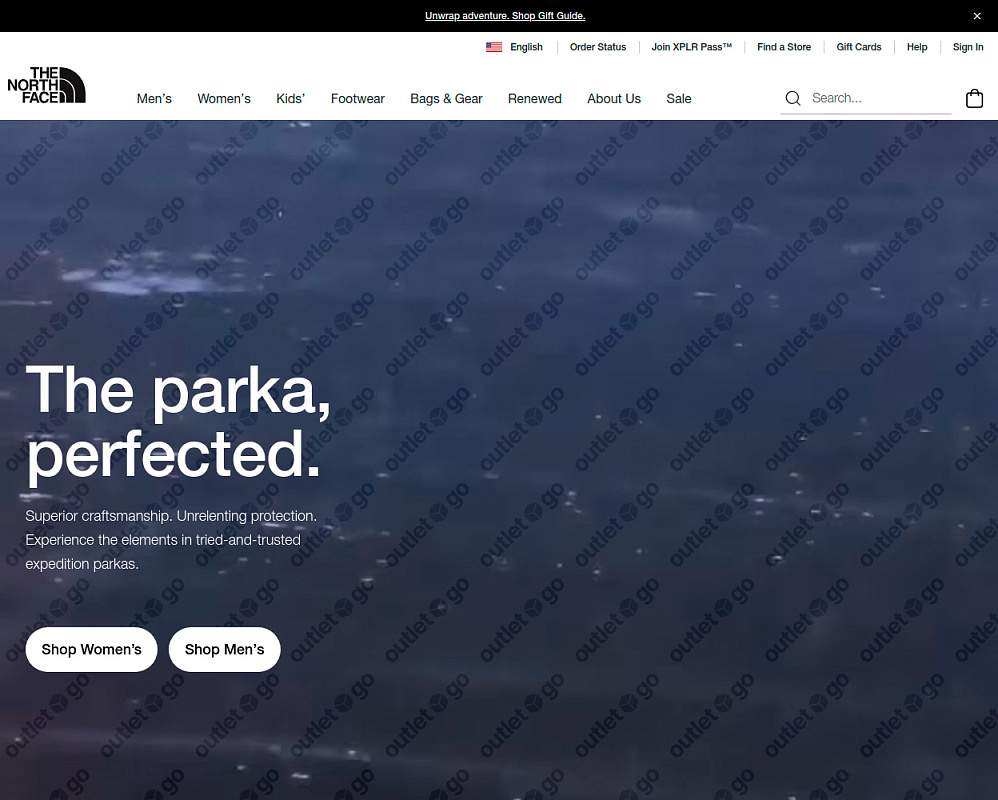Click the US flag icon
This screenshot has width=998, height=800.
pos(494,47)
